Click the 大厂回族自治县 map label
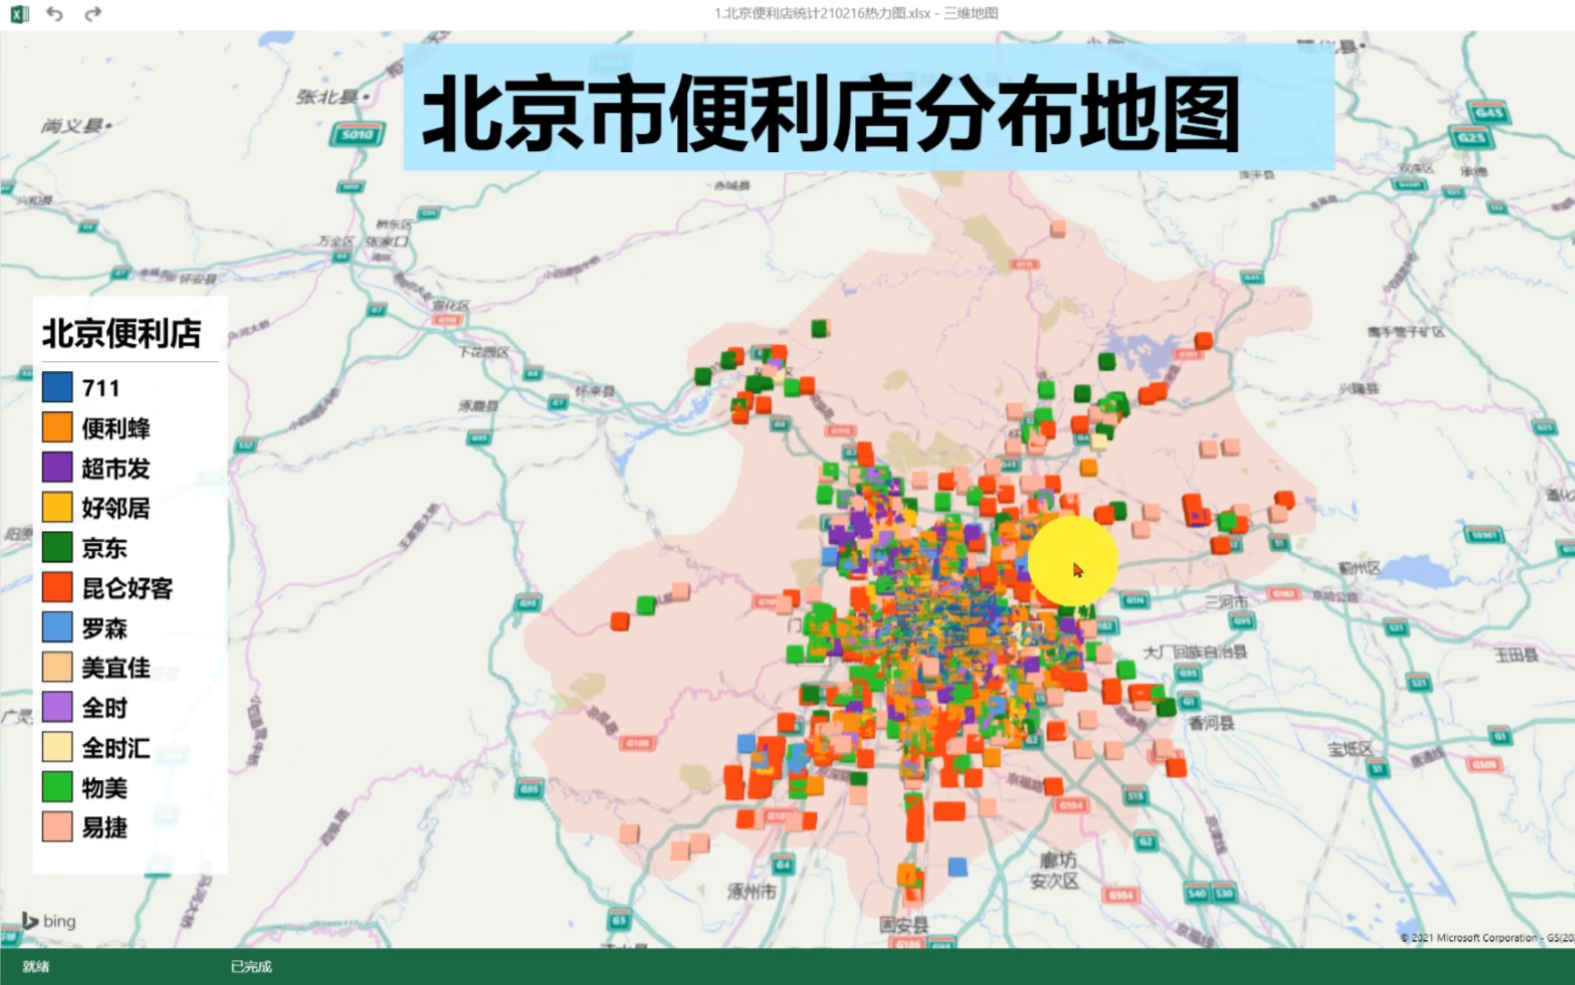The height and width of the screenshot is (985, 1575). click(x=1195, y=652)
